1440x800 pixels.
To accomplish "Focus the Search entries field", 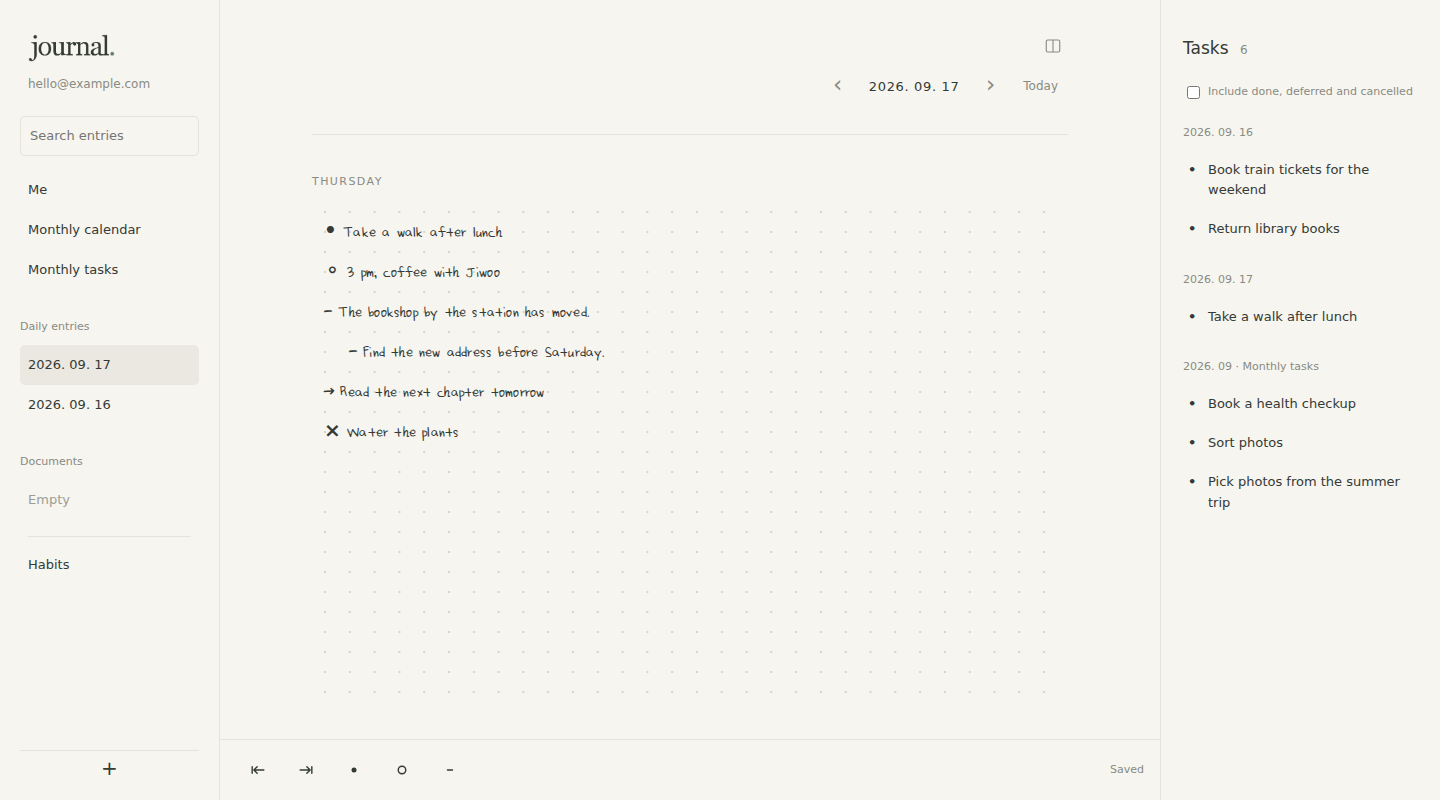I will click(x=109, y=136).
